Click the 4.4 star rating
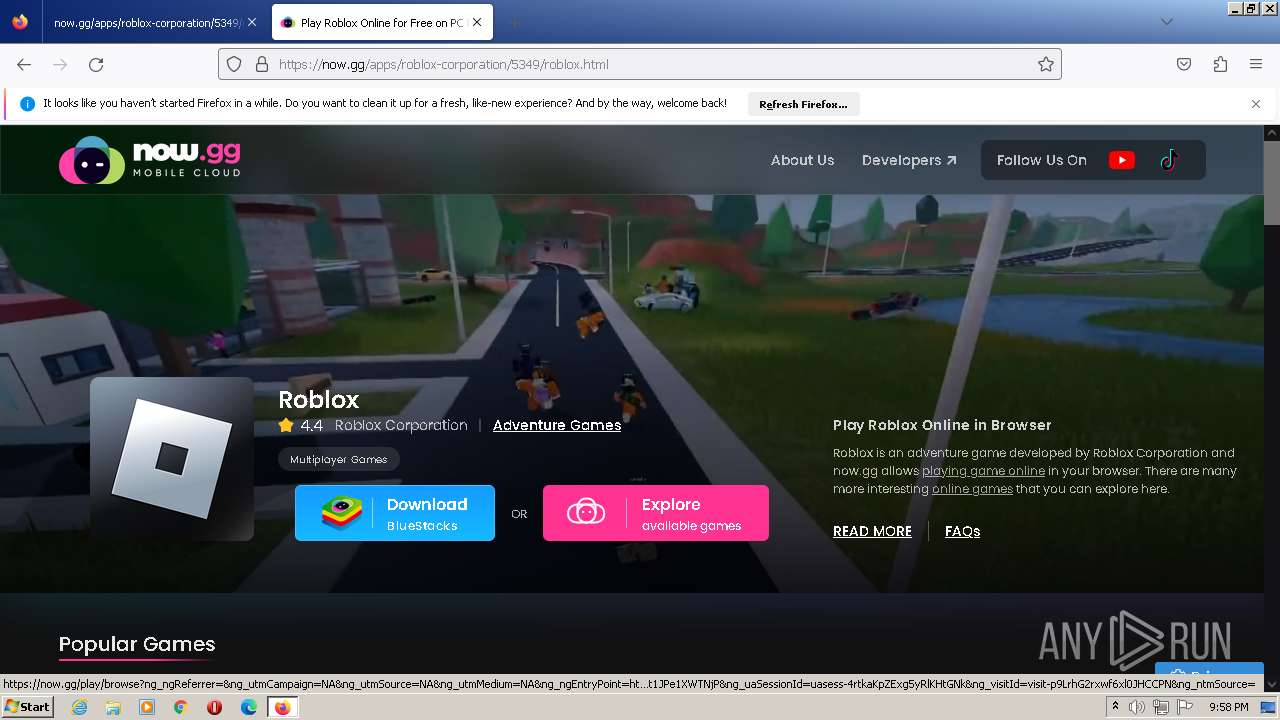This screenshot has height=720, width=1280. 301,425
